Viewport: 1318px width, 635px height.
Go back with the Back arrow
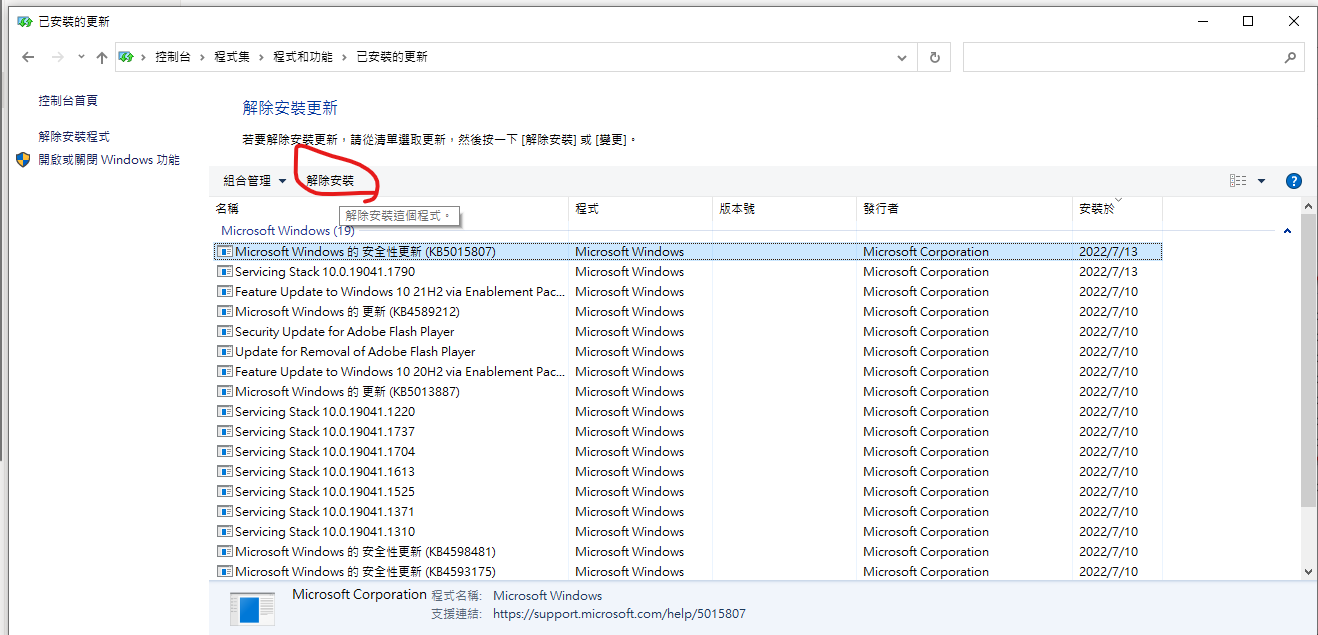tap(28, 58)
